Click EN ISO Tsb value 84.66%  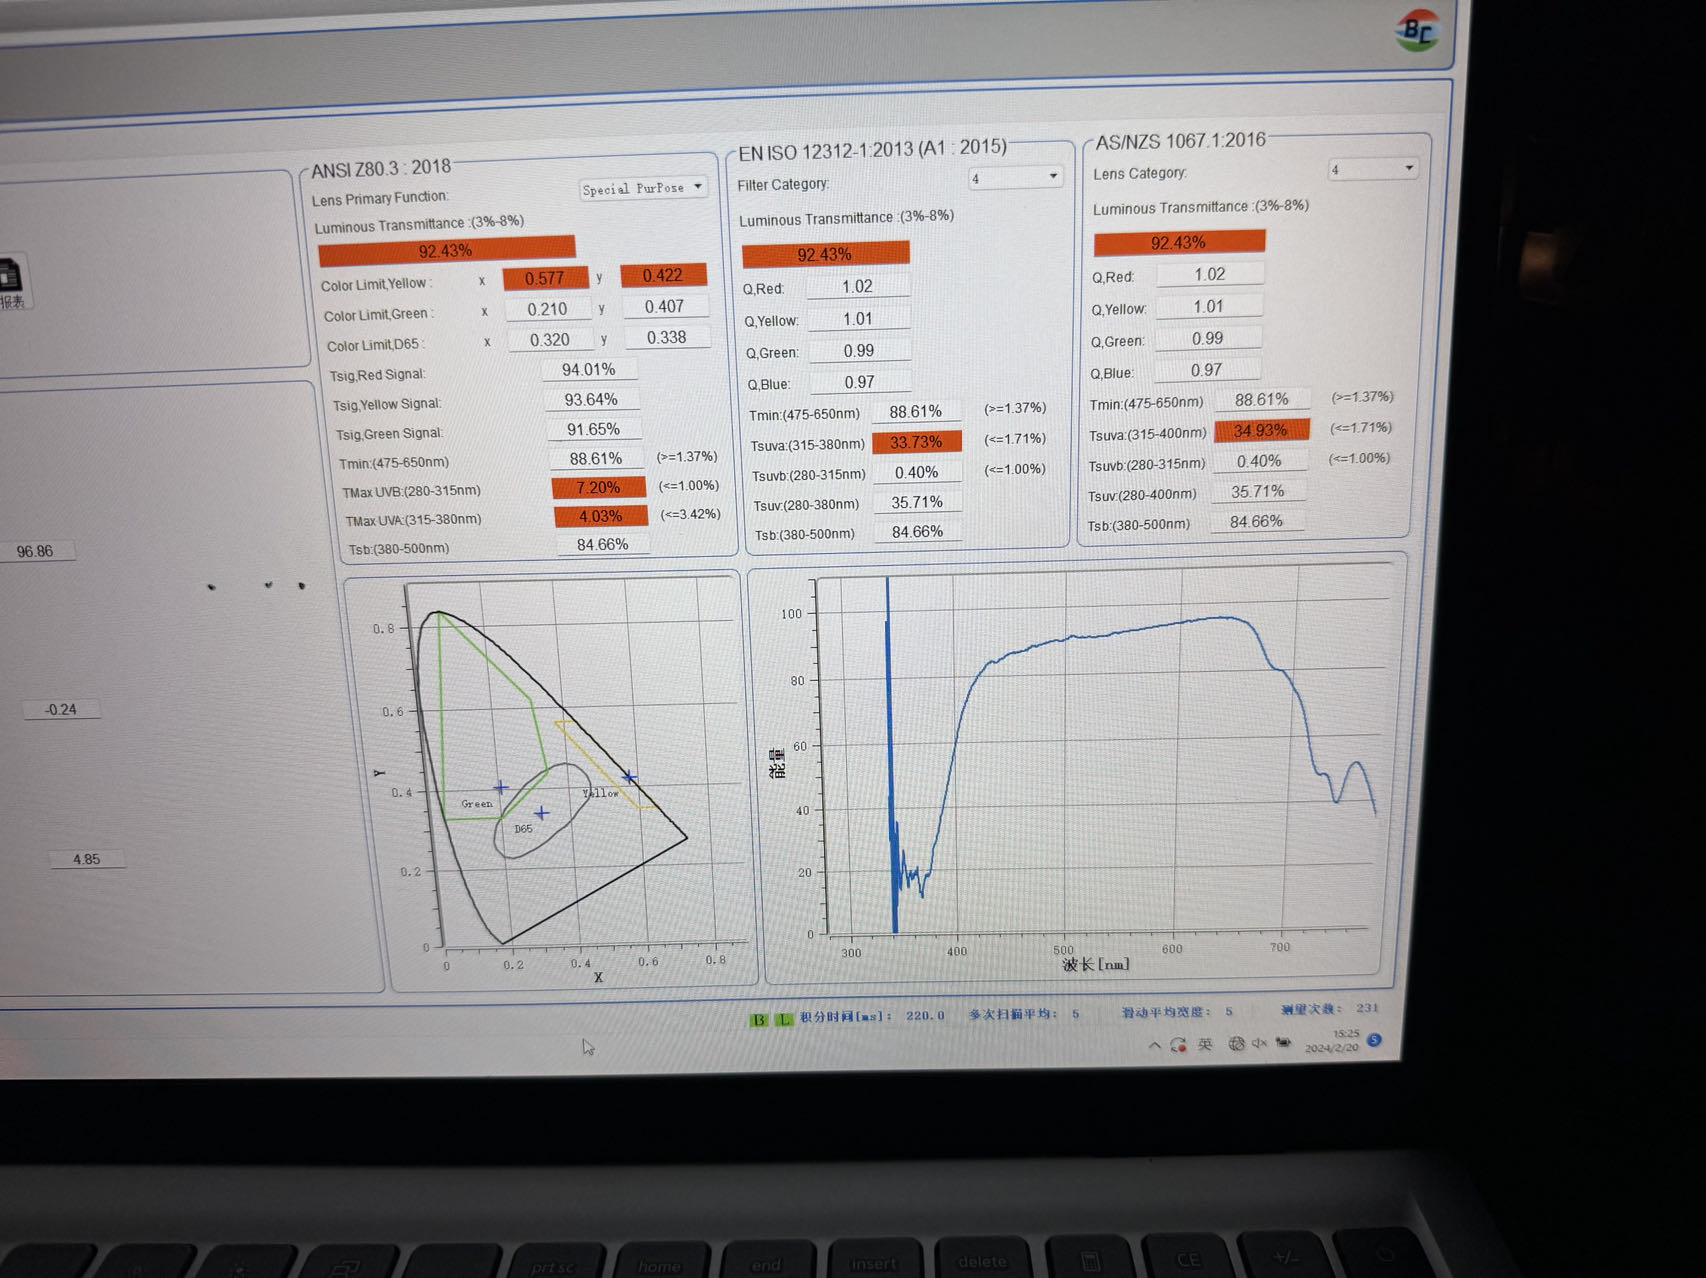click(919, 531)
